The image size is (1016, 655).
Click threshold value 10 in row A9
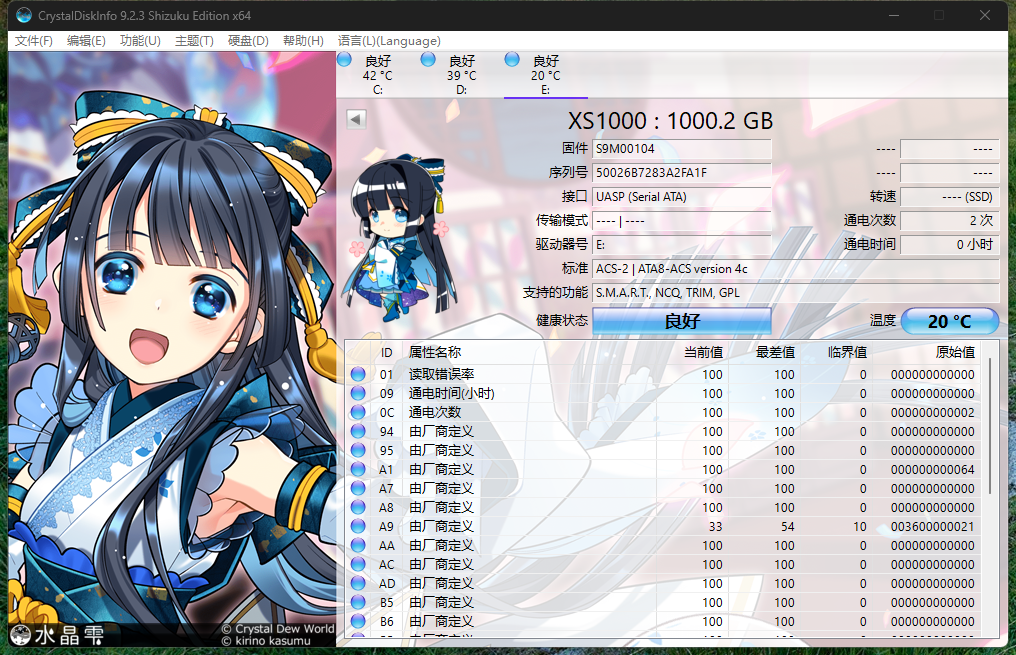[860, 526]
